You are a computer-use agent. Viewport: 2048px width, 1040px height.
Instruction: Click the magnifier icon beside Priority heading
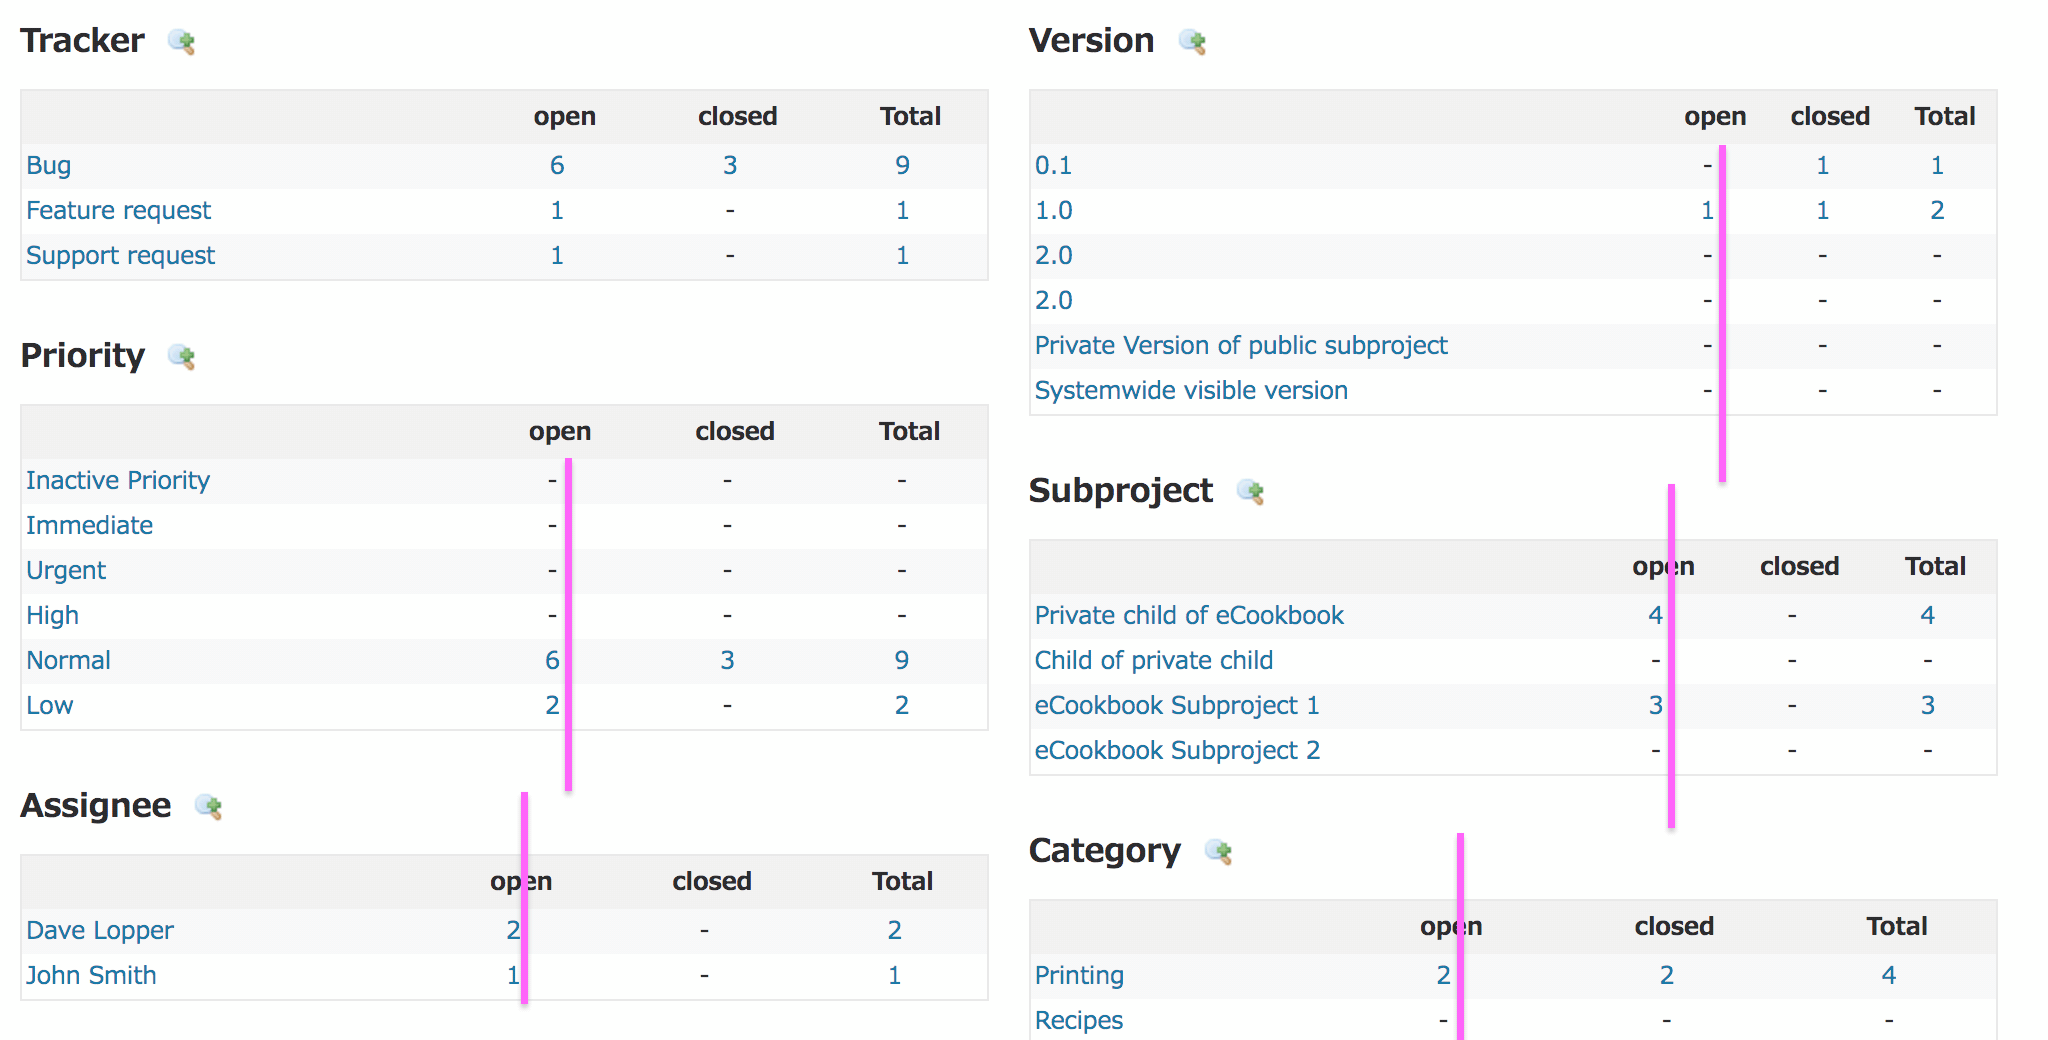coord(180,356)
